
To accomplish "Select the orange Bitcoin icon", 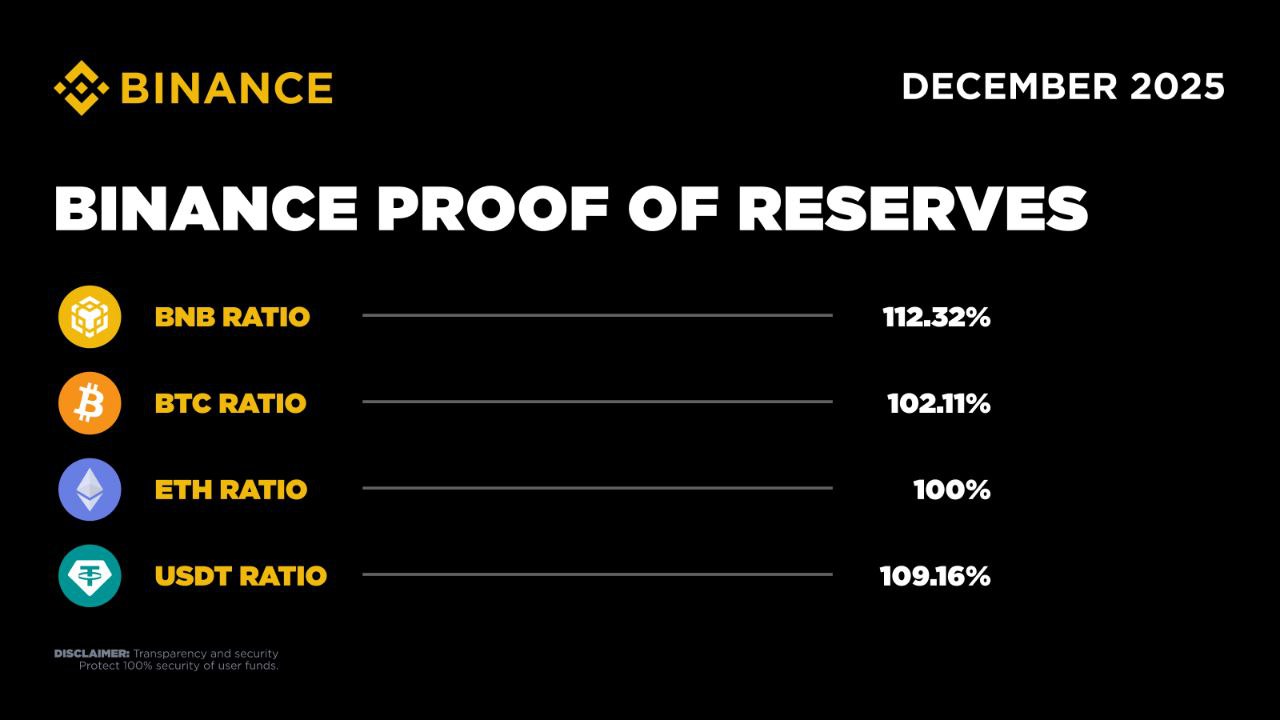I will point(89,403).
